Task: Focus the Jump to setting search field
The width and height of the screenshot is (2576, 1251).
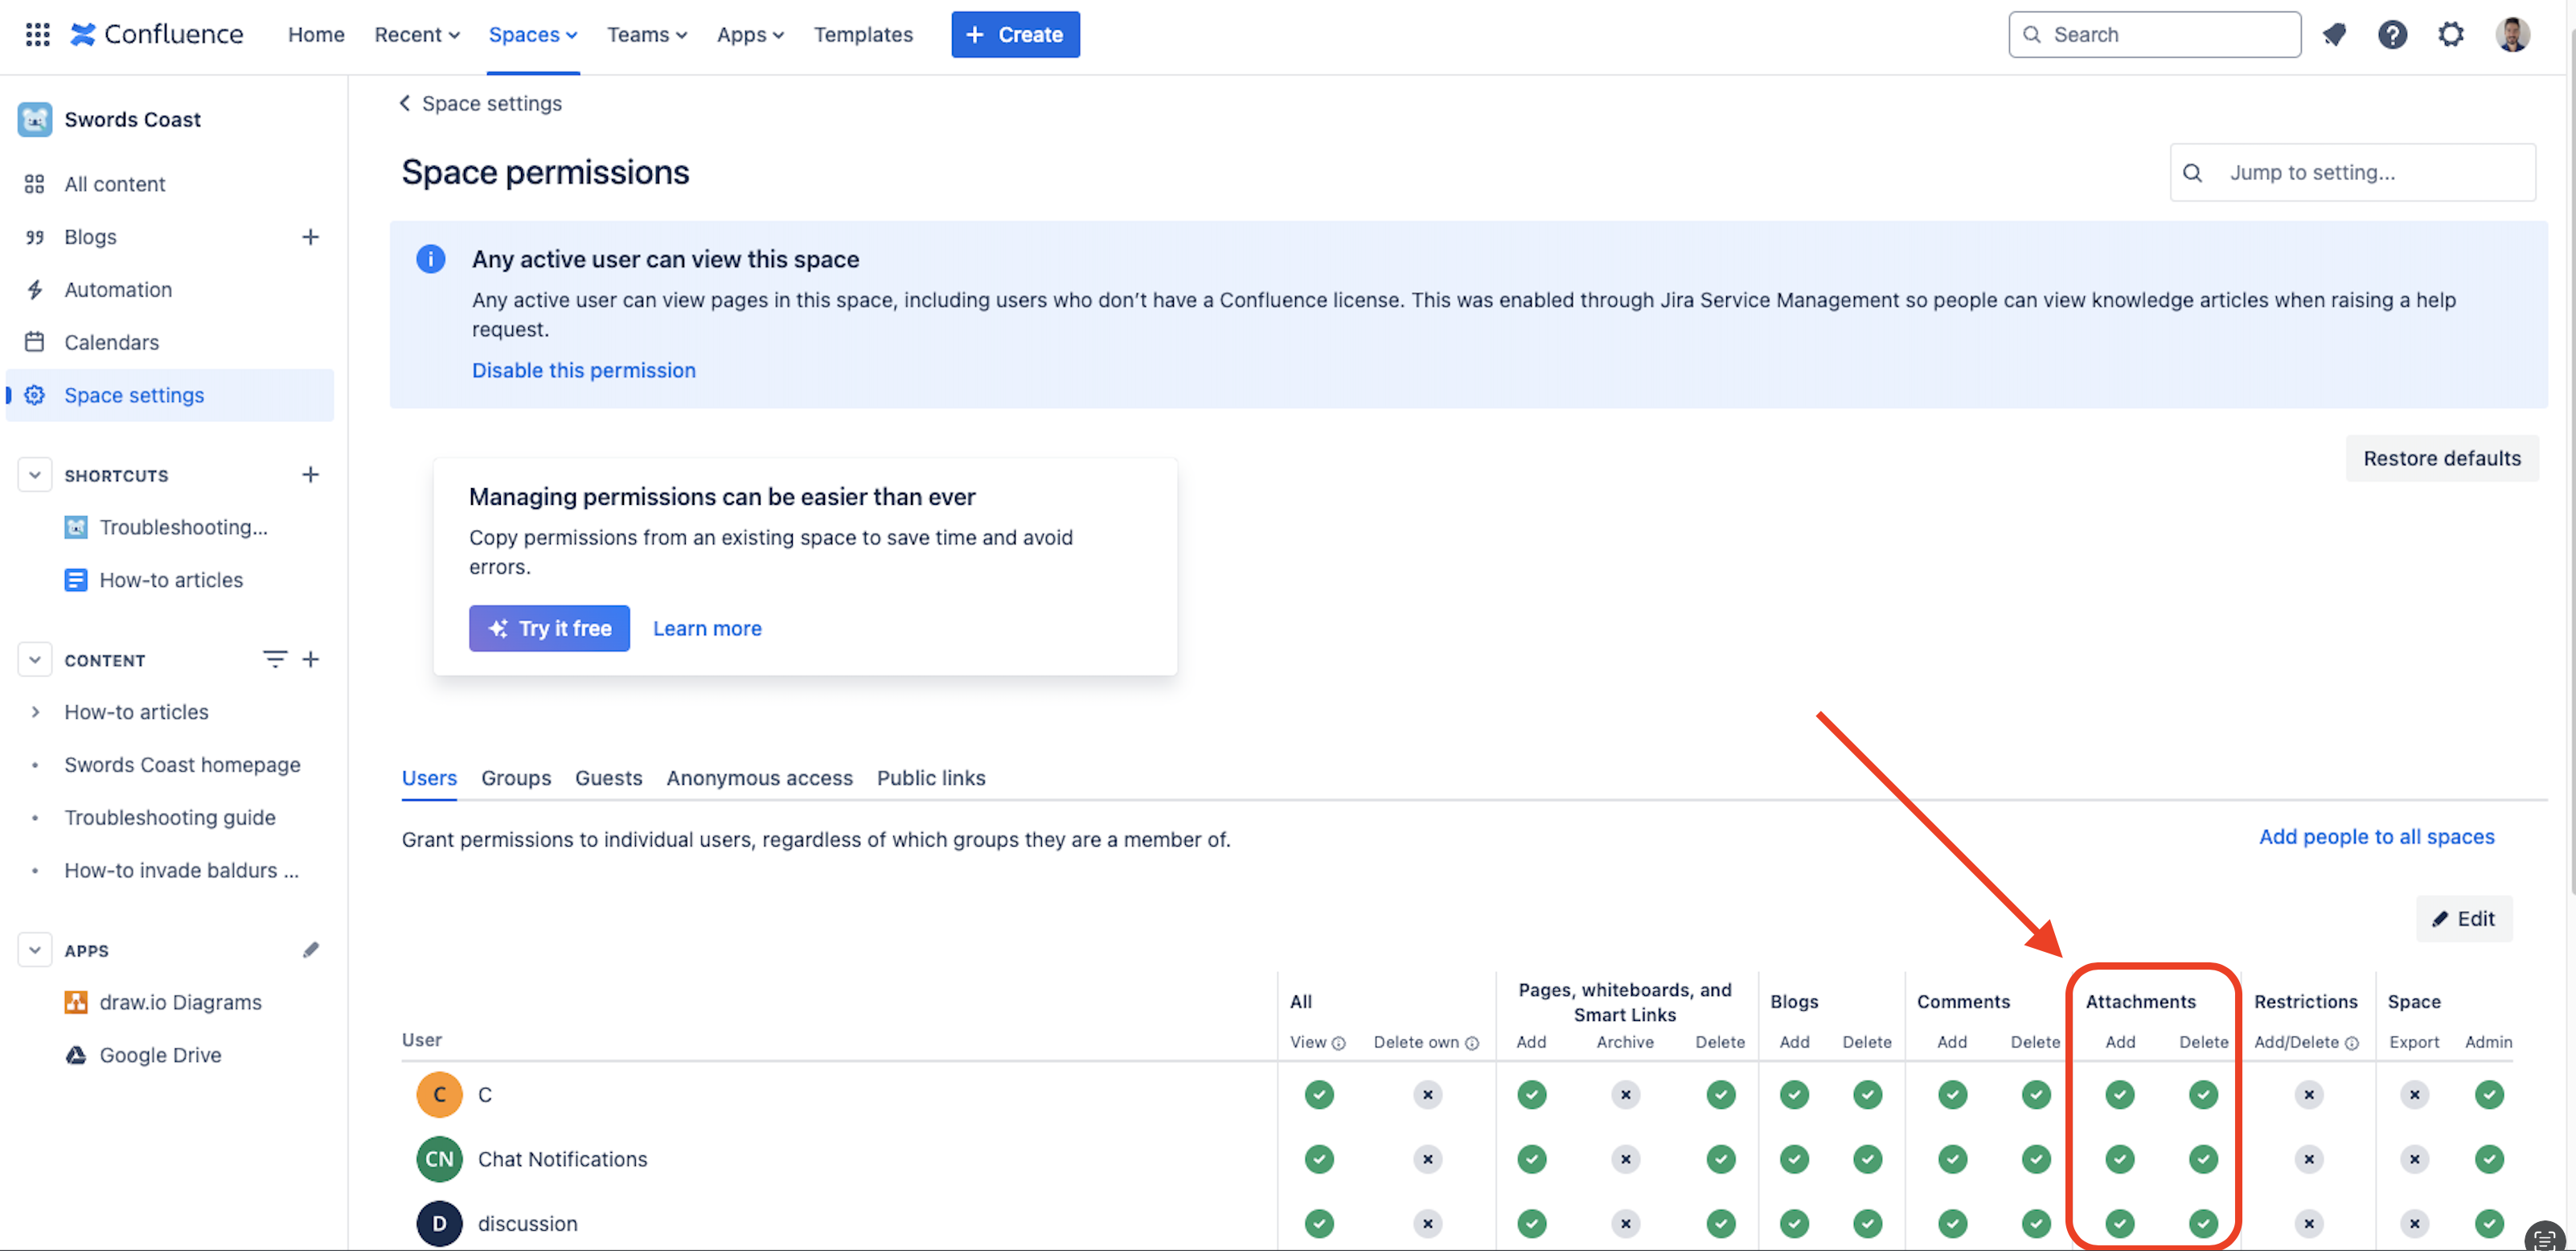Action: coord(2370,172)
